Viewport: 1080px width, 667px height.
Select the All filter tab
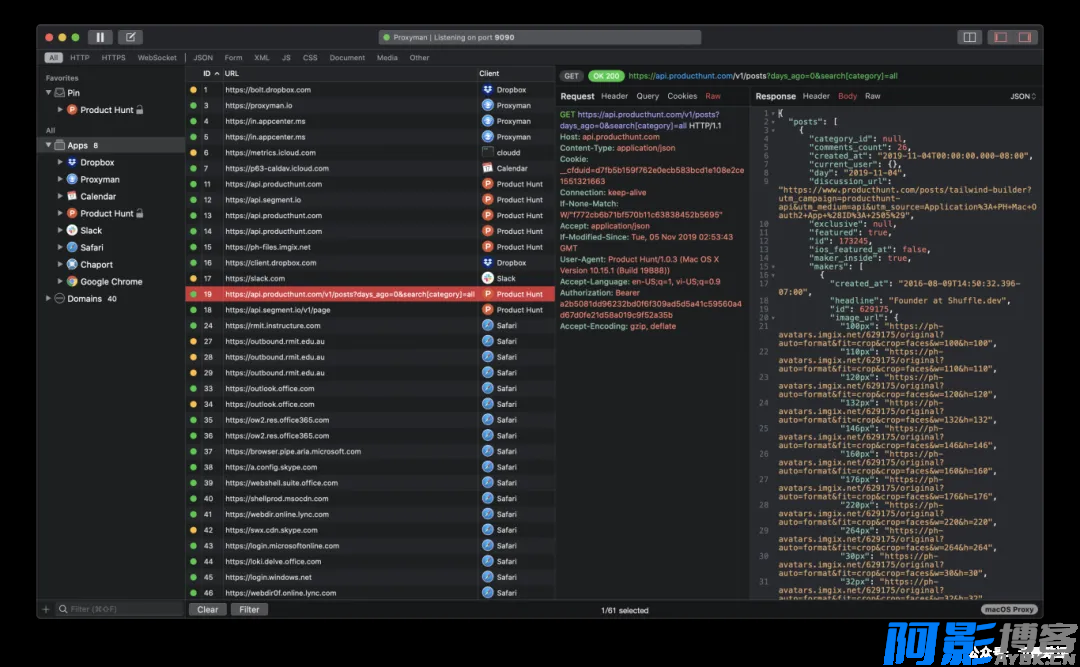54,58
